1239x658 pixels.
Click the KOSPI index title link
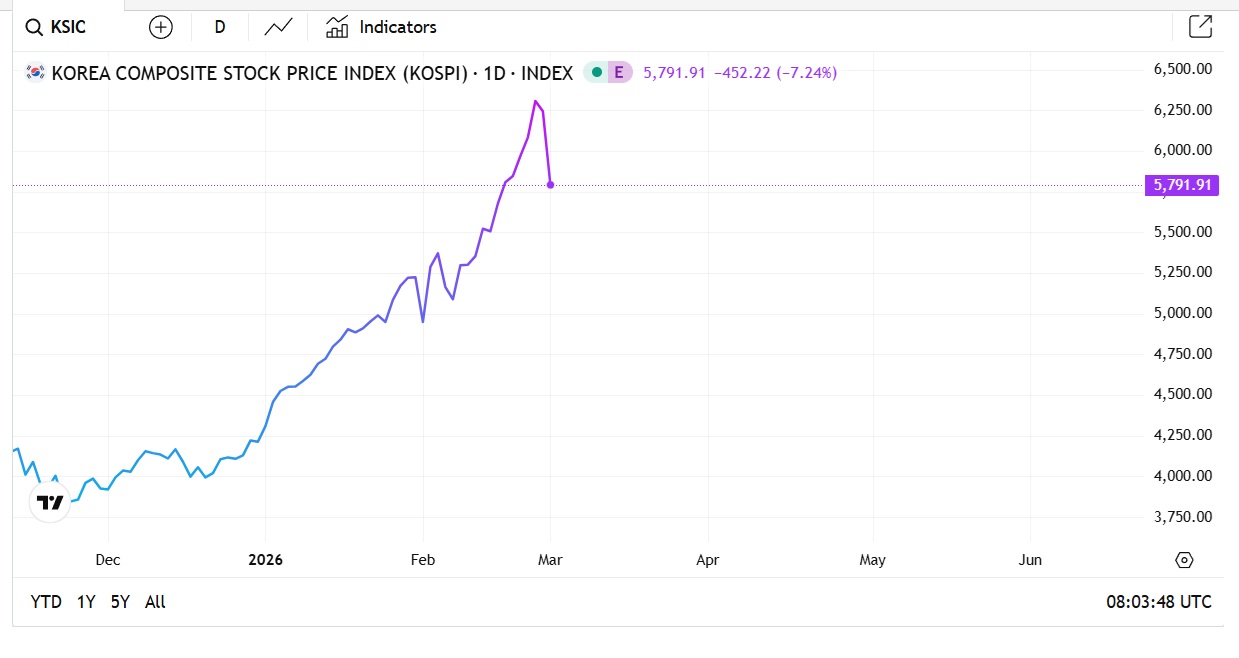(x=312, y=72)
